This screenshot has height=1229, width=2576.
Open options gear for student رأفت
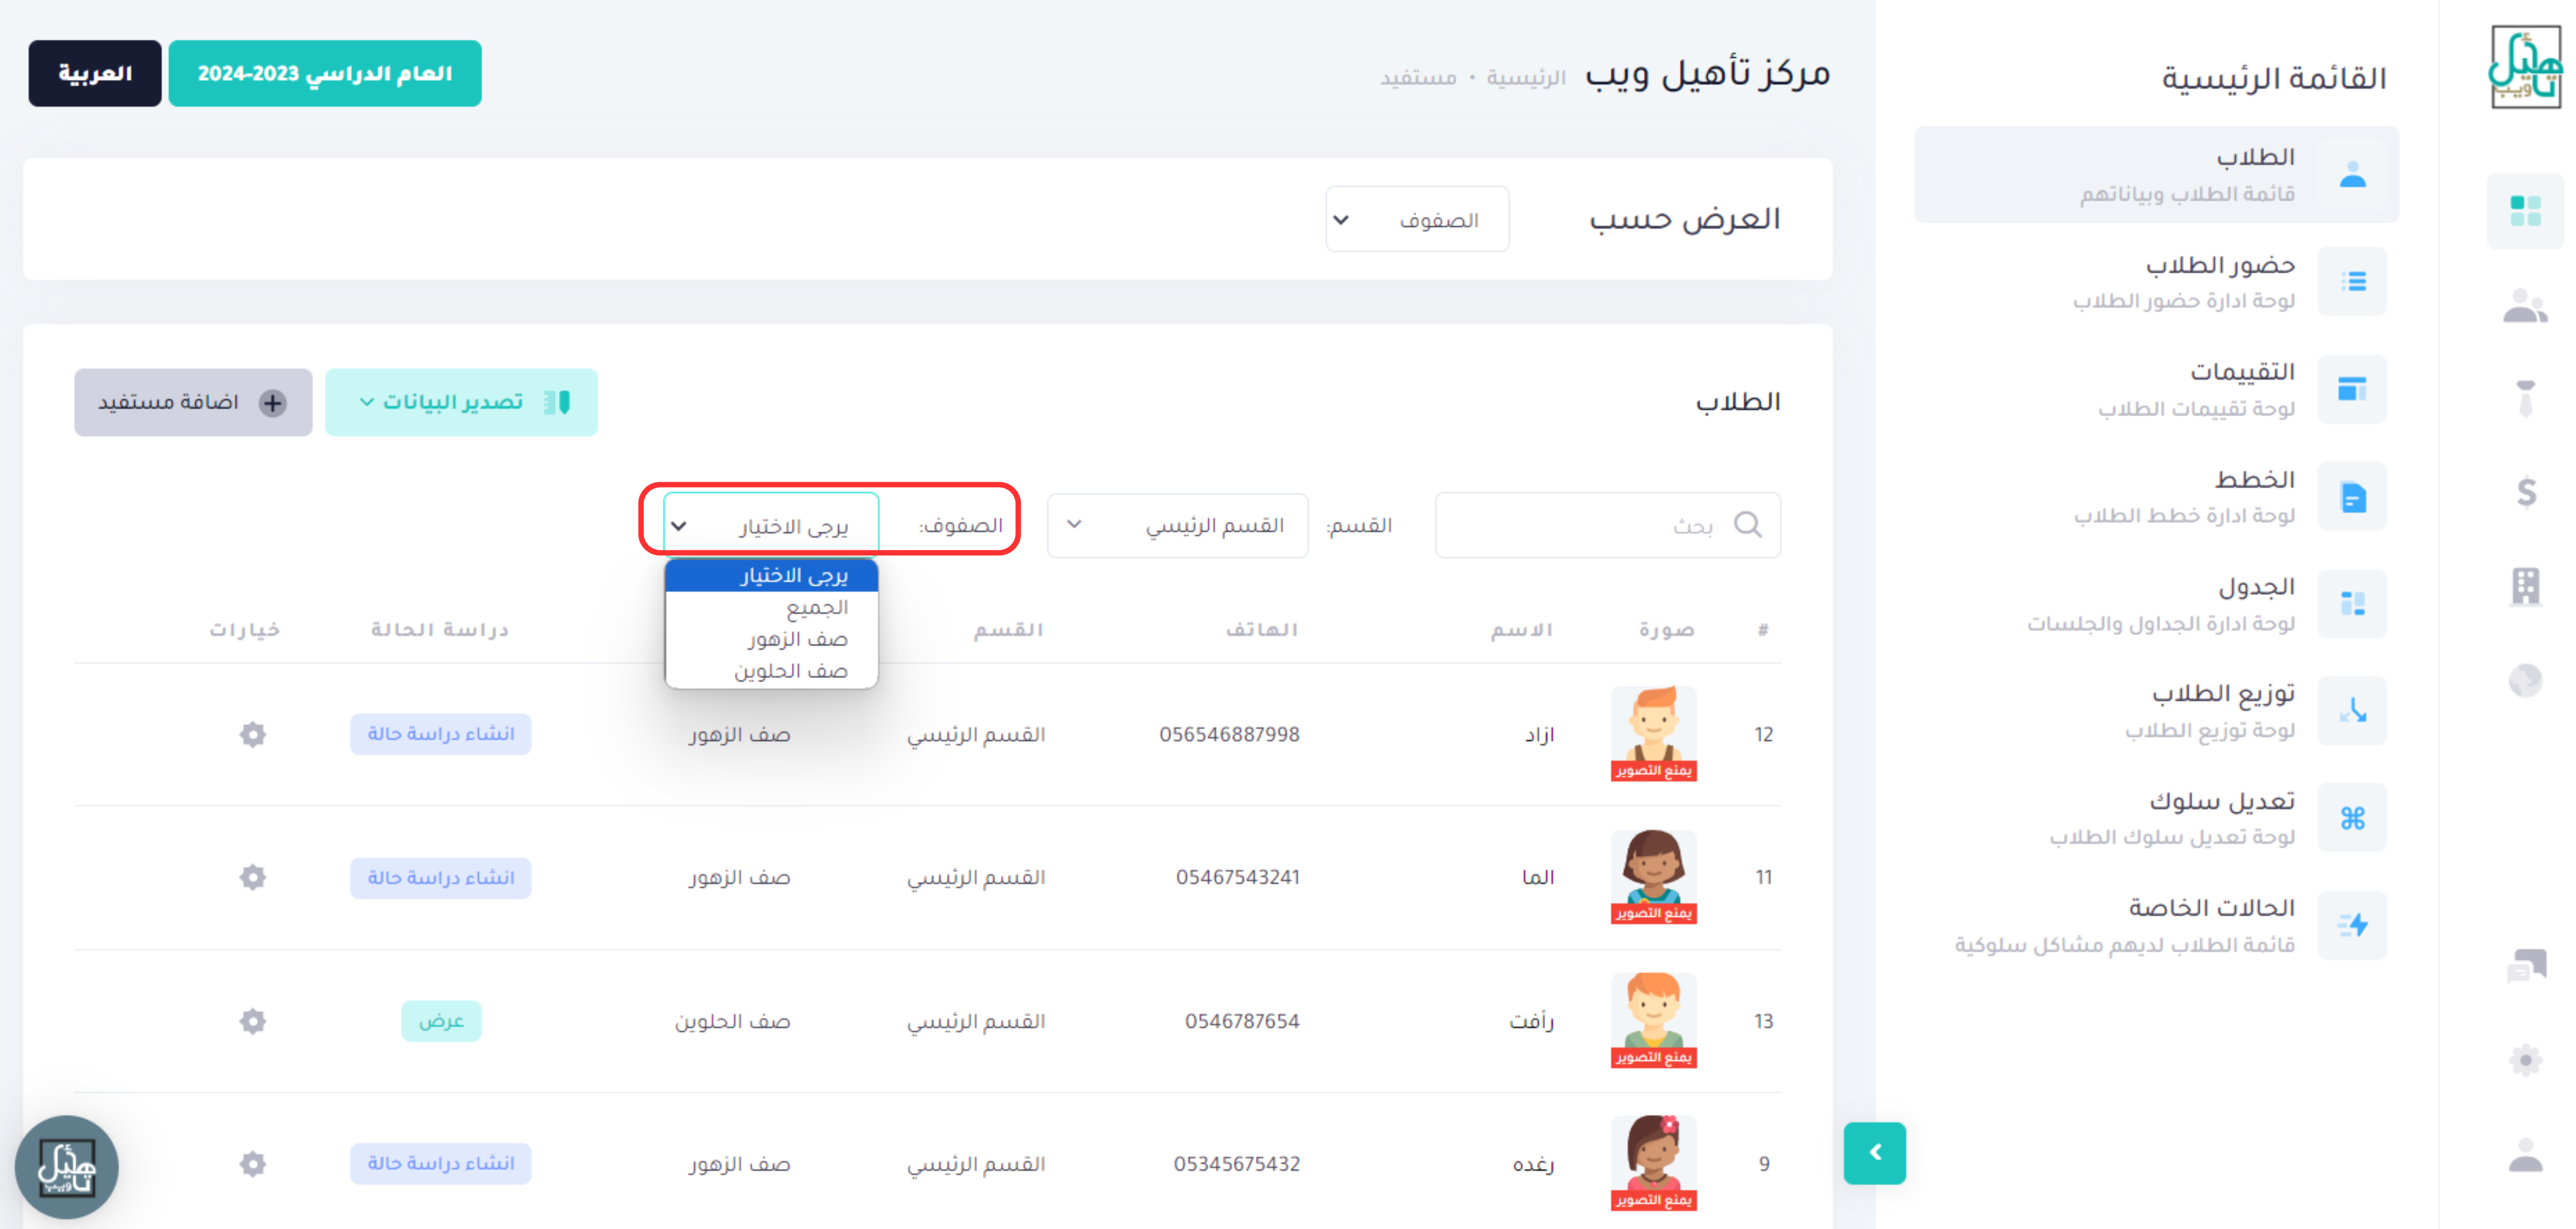click(253, 1021)
